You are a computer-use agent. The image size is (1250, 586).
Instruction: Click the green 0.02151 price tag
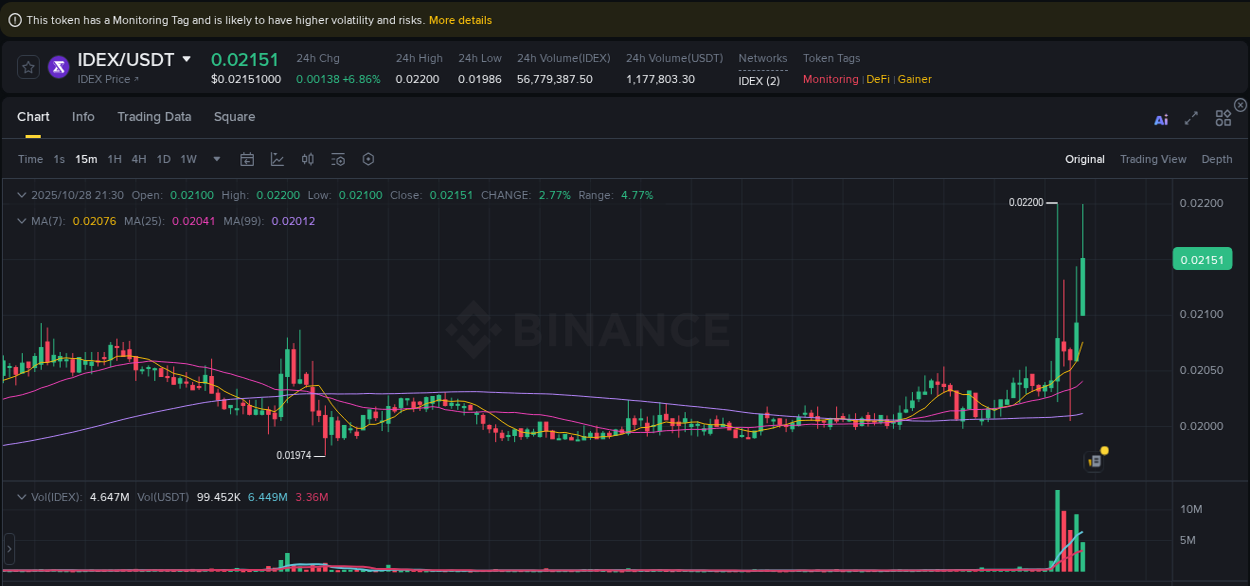1203,258
